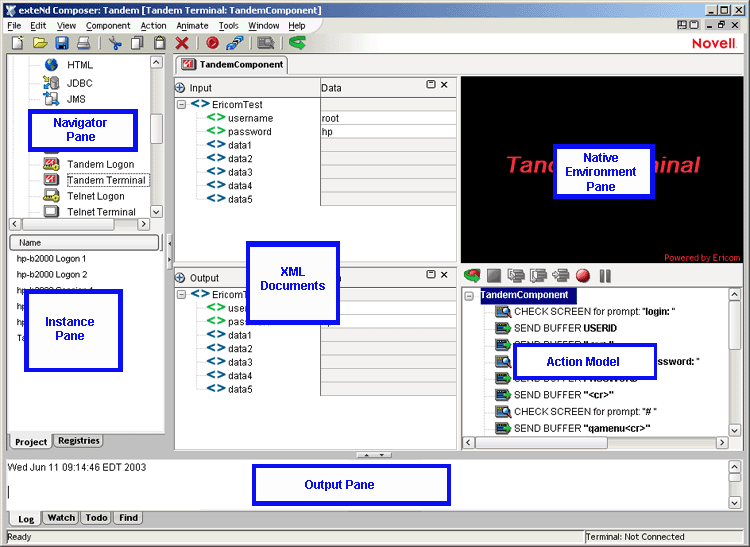Switch to the Registries tab

point(79,440)
